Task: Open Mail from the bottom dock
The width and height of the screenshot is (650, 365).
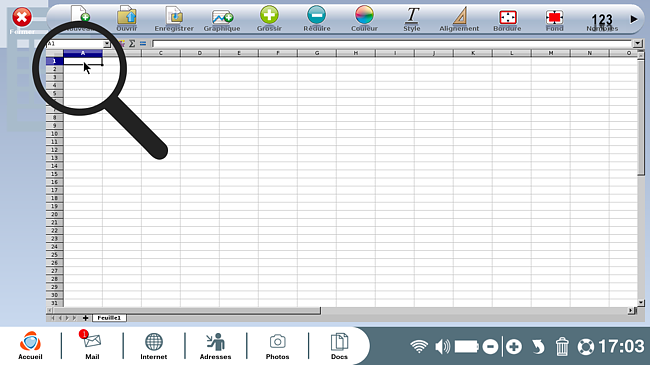Action: coord(92,345)
